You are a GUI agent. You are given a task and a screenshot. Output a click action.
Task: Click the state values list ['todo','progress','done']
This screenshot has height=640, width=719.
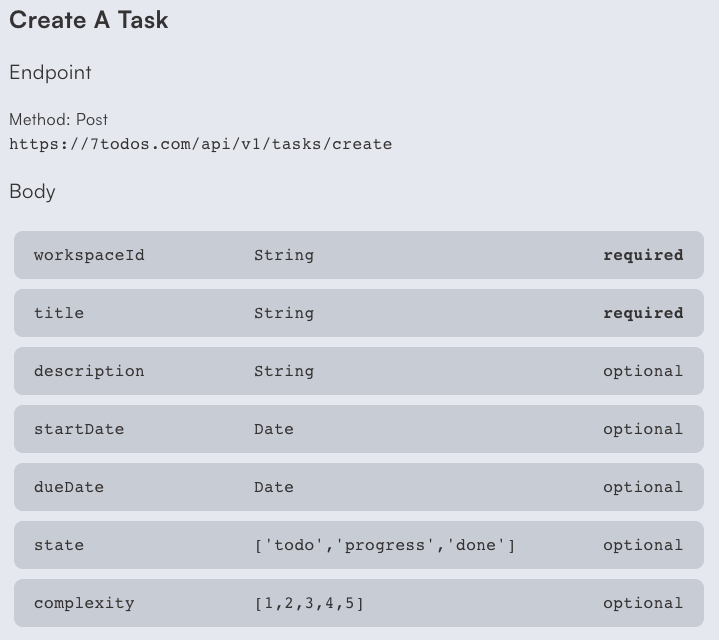click(x=384, y=545)
